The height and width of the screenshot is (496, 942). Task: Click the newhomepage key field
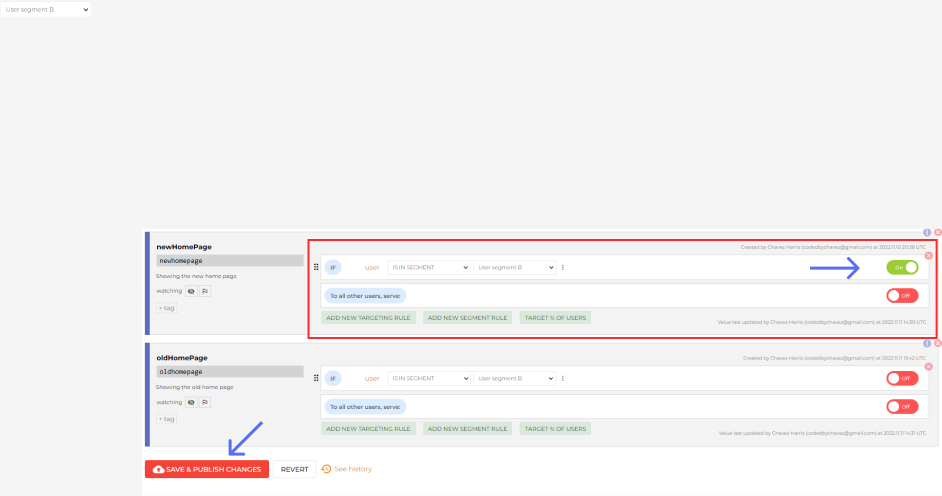click(230, 261)
